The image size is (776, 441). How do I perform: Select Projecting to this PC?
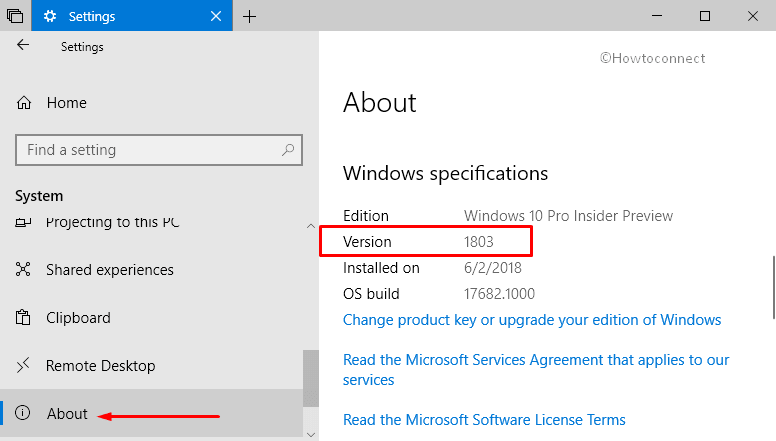pyautogui.click(x=112, y=222)
